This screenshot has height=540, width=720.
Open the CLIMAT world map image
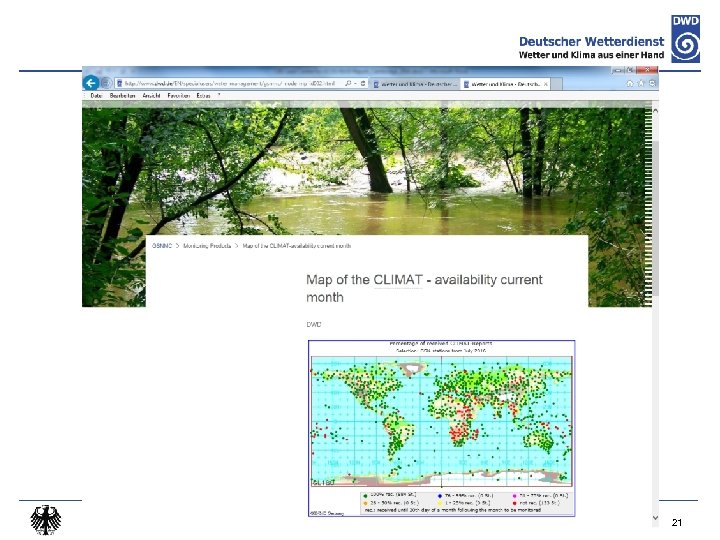tap(441, 428)
